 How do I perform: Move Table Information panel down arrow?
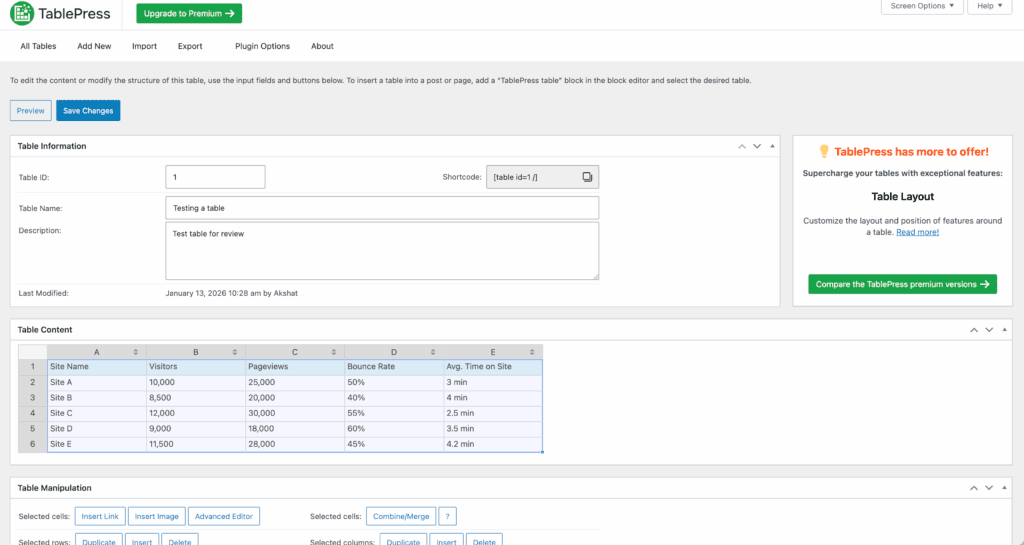757,146
